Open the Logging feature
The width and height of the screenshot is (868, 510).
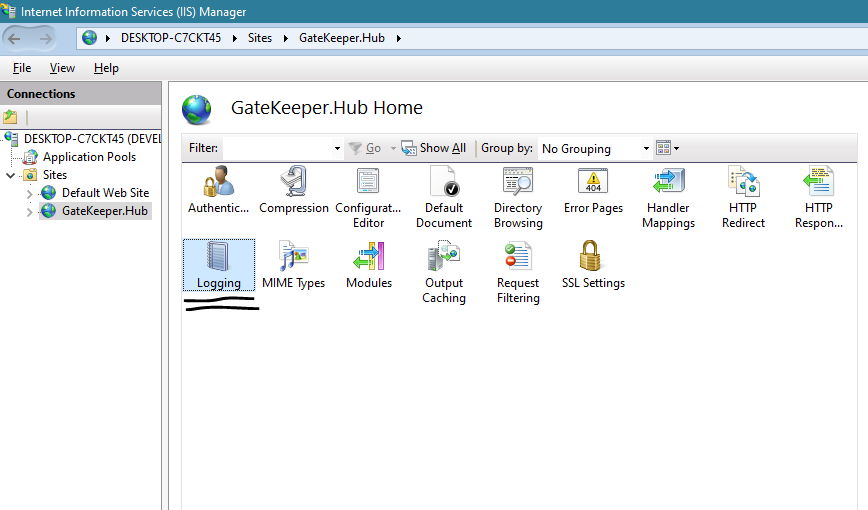coord(219,265)
